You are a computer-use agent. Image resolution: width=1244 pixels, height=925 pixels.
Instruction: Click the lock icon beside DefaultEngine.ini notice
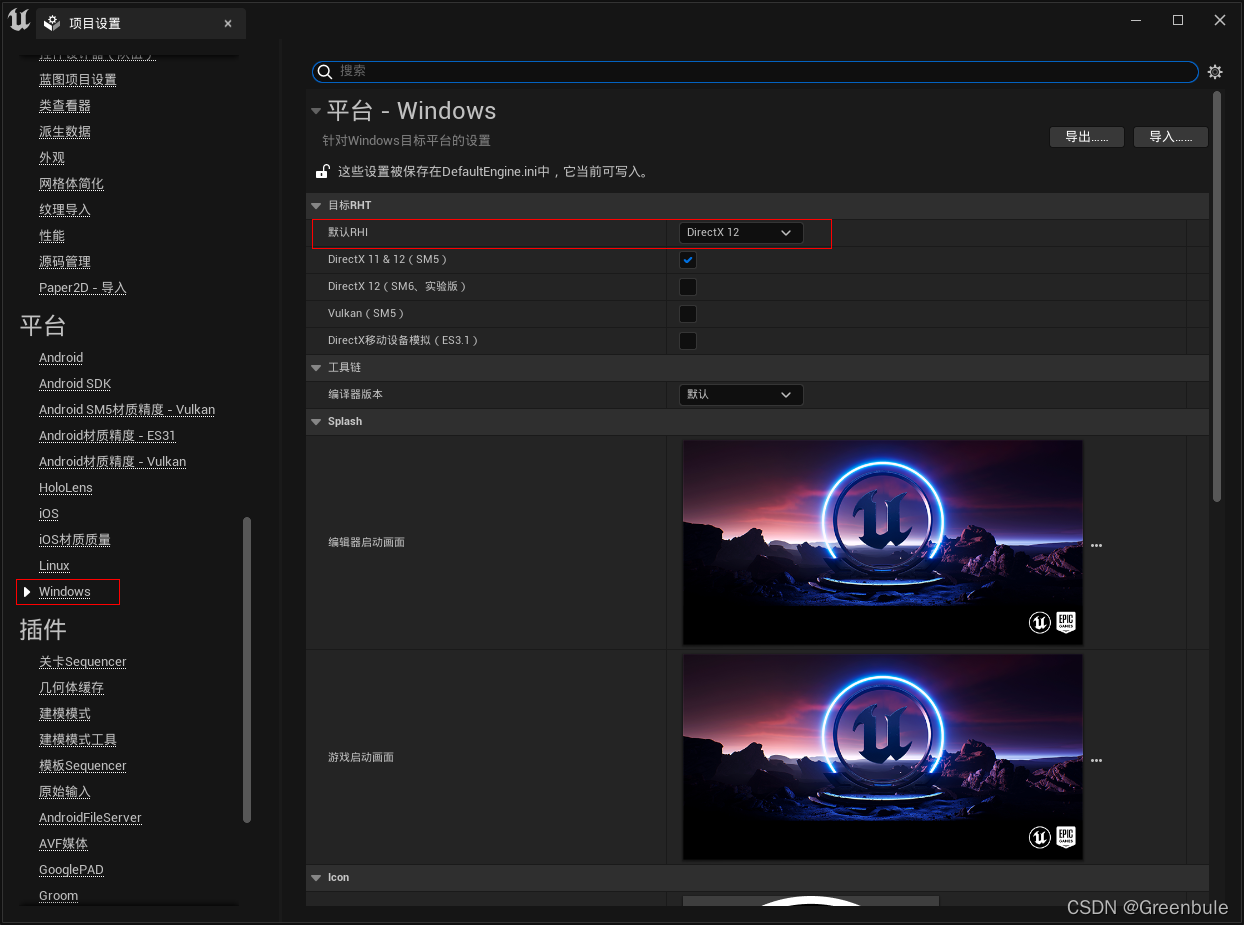pos(322,171)
